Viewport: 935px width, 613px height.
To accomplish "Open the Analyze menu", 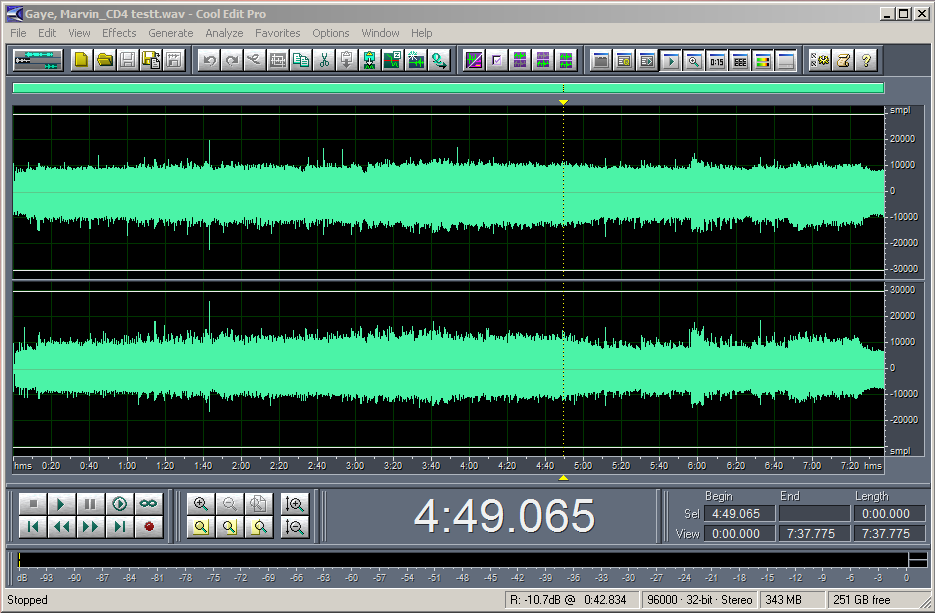I will pyautogui.click(x=224, y=33).
